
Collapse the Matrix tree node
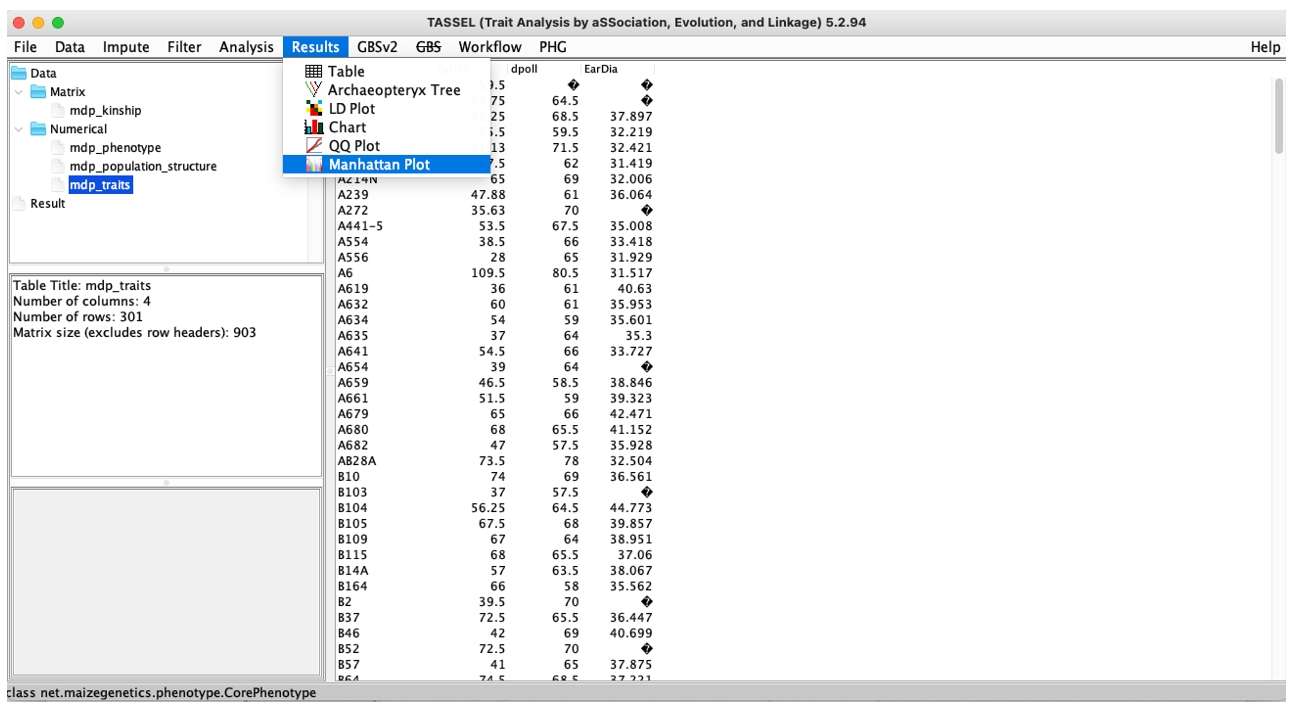click(19, 92)
